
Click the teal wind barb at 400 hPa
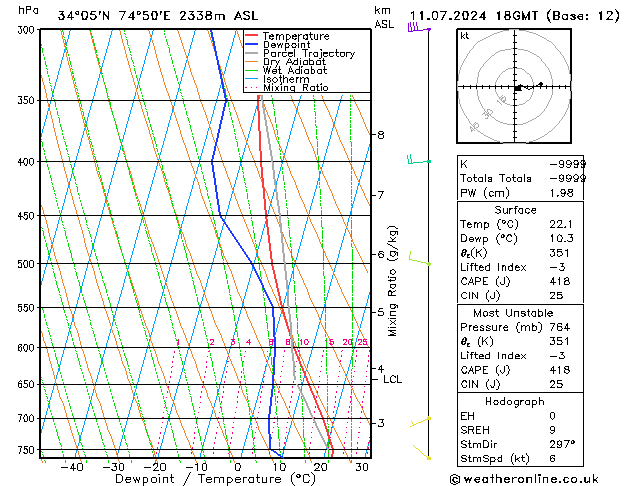[x=419, y=160]
